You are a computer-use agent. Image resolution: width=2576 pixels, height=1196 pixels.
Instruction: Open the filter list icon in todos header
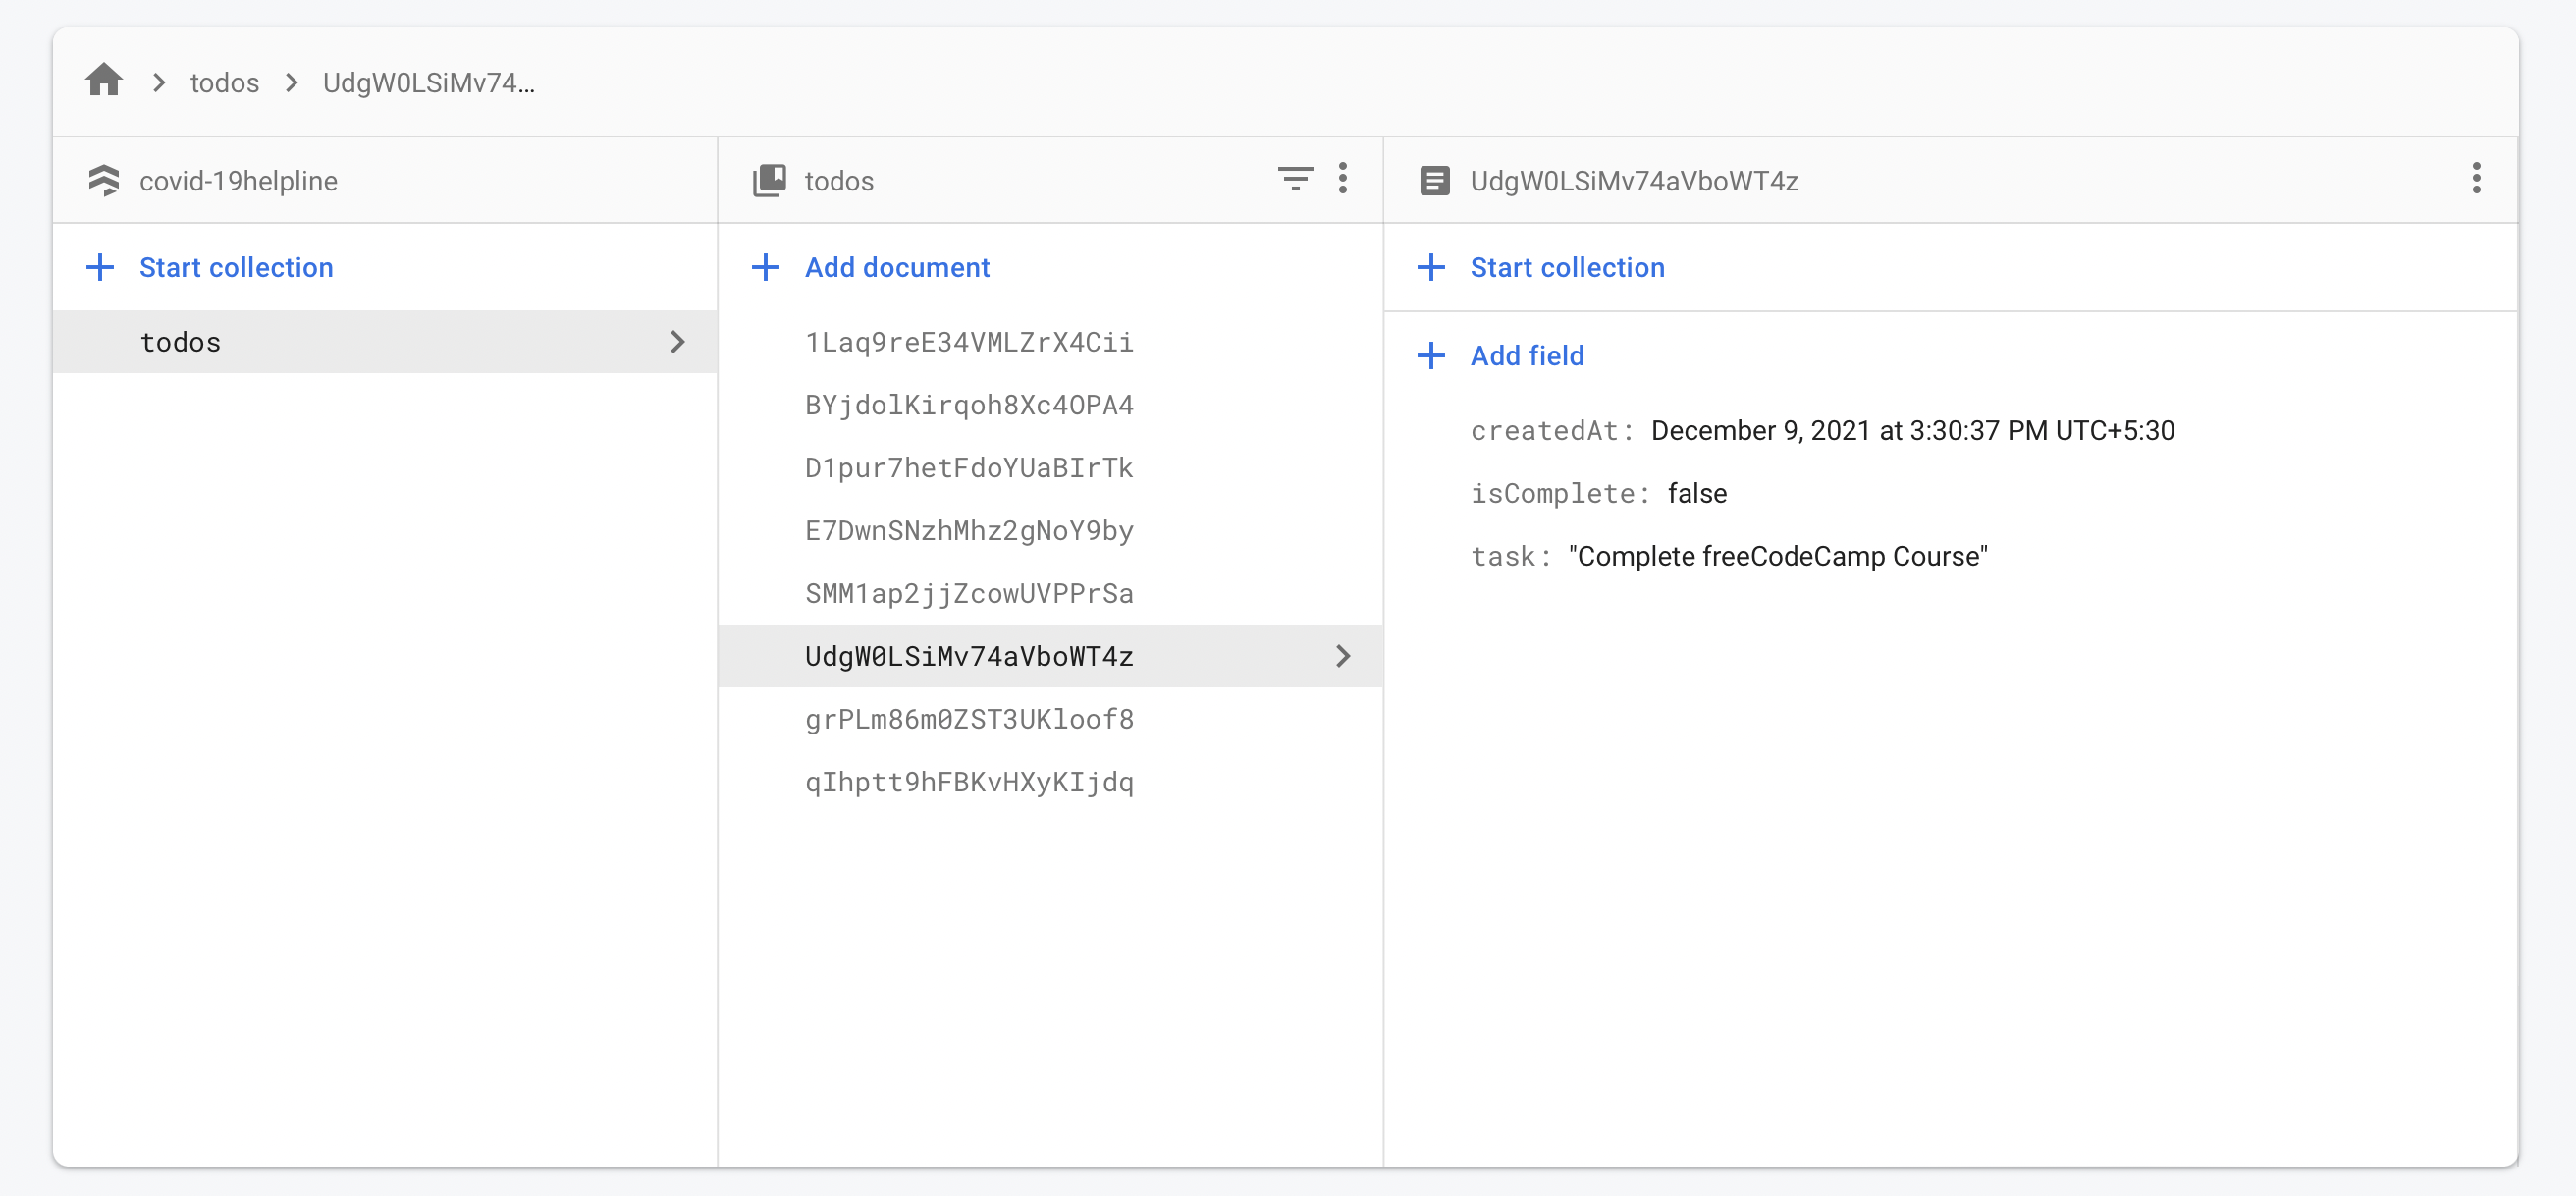1294,179
